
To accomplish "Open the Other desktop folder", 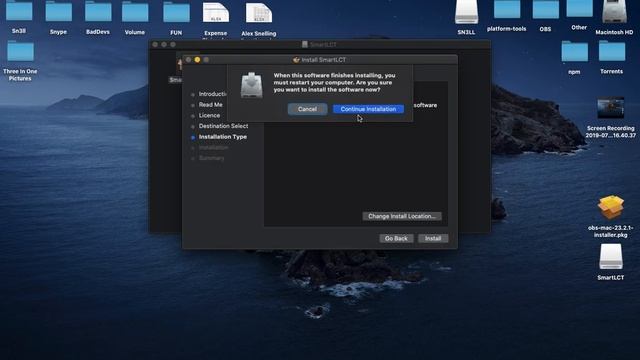I will [x=579, y=9].
